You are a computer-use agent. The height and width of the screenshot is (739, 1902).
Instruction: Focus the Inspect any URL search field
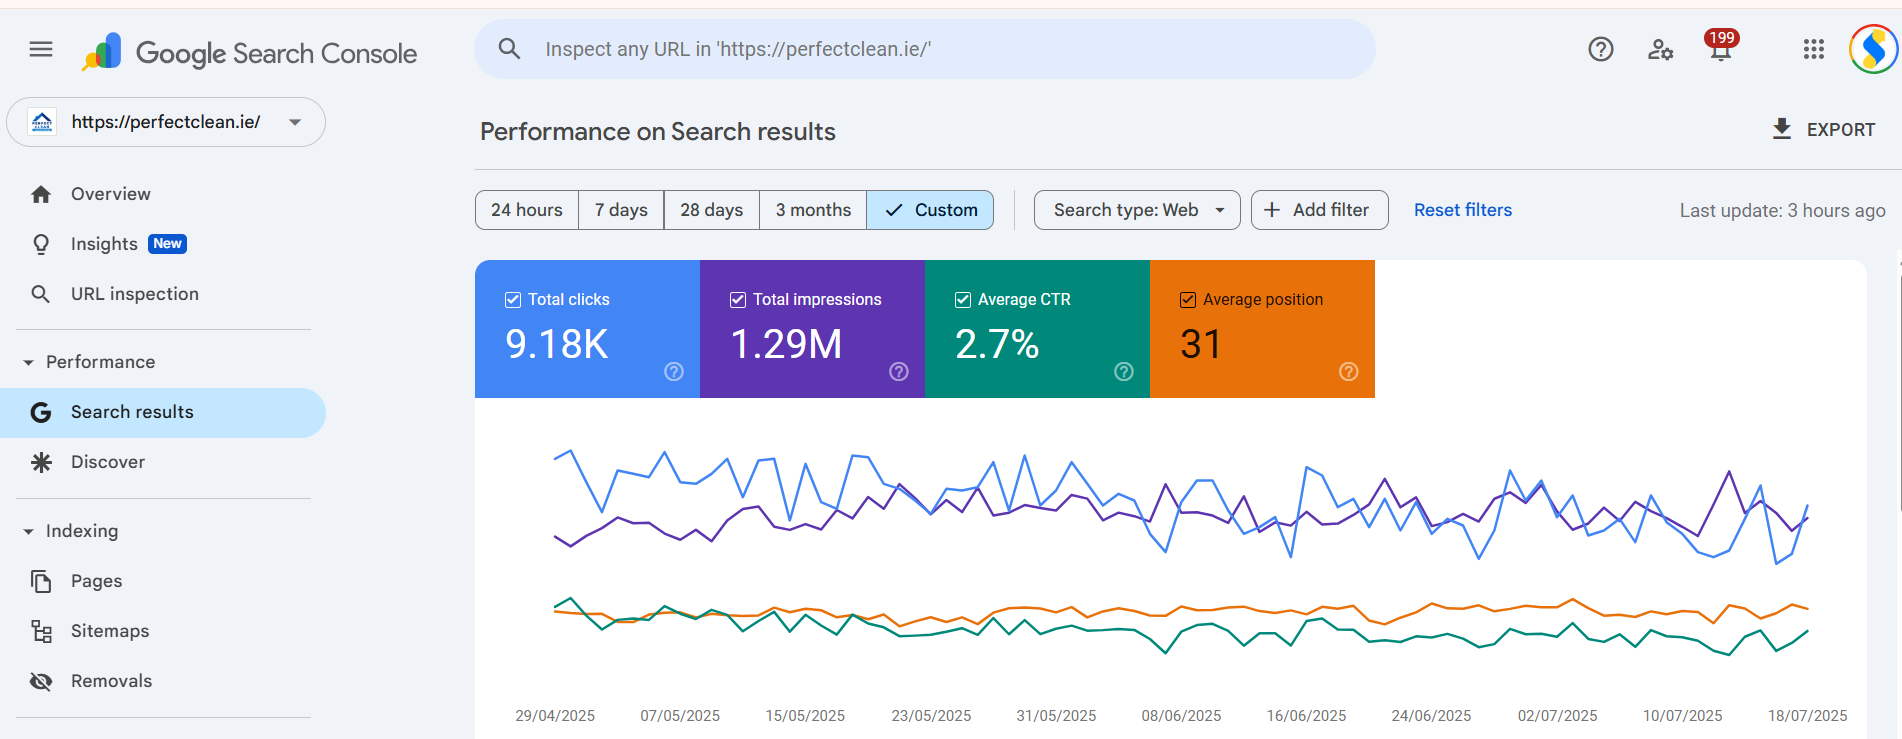click(x=925, y=49)
